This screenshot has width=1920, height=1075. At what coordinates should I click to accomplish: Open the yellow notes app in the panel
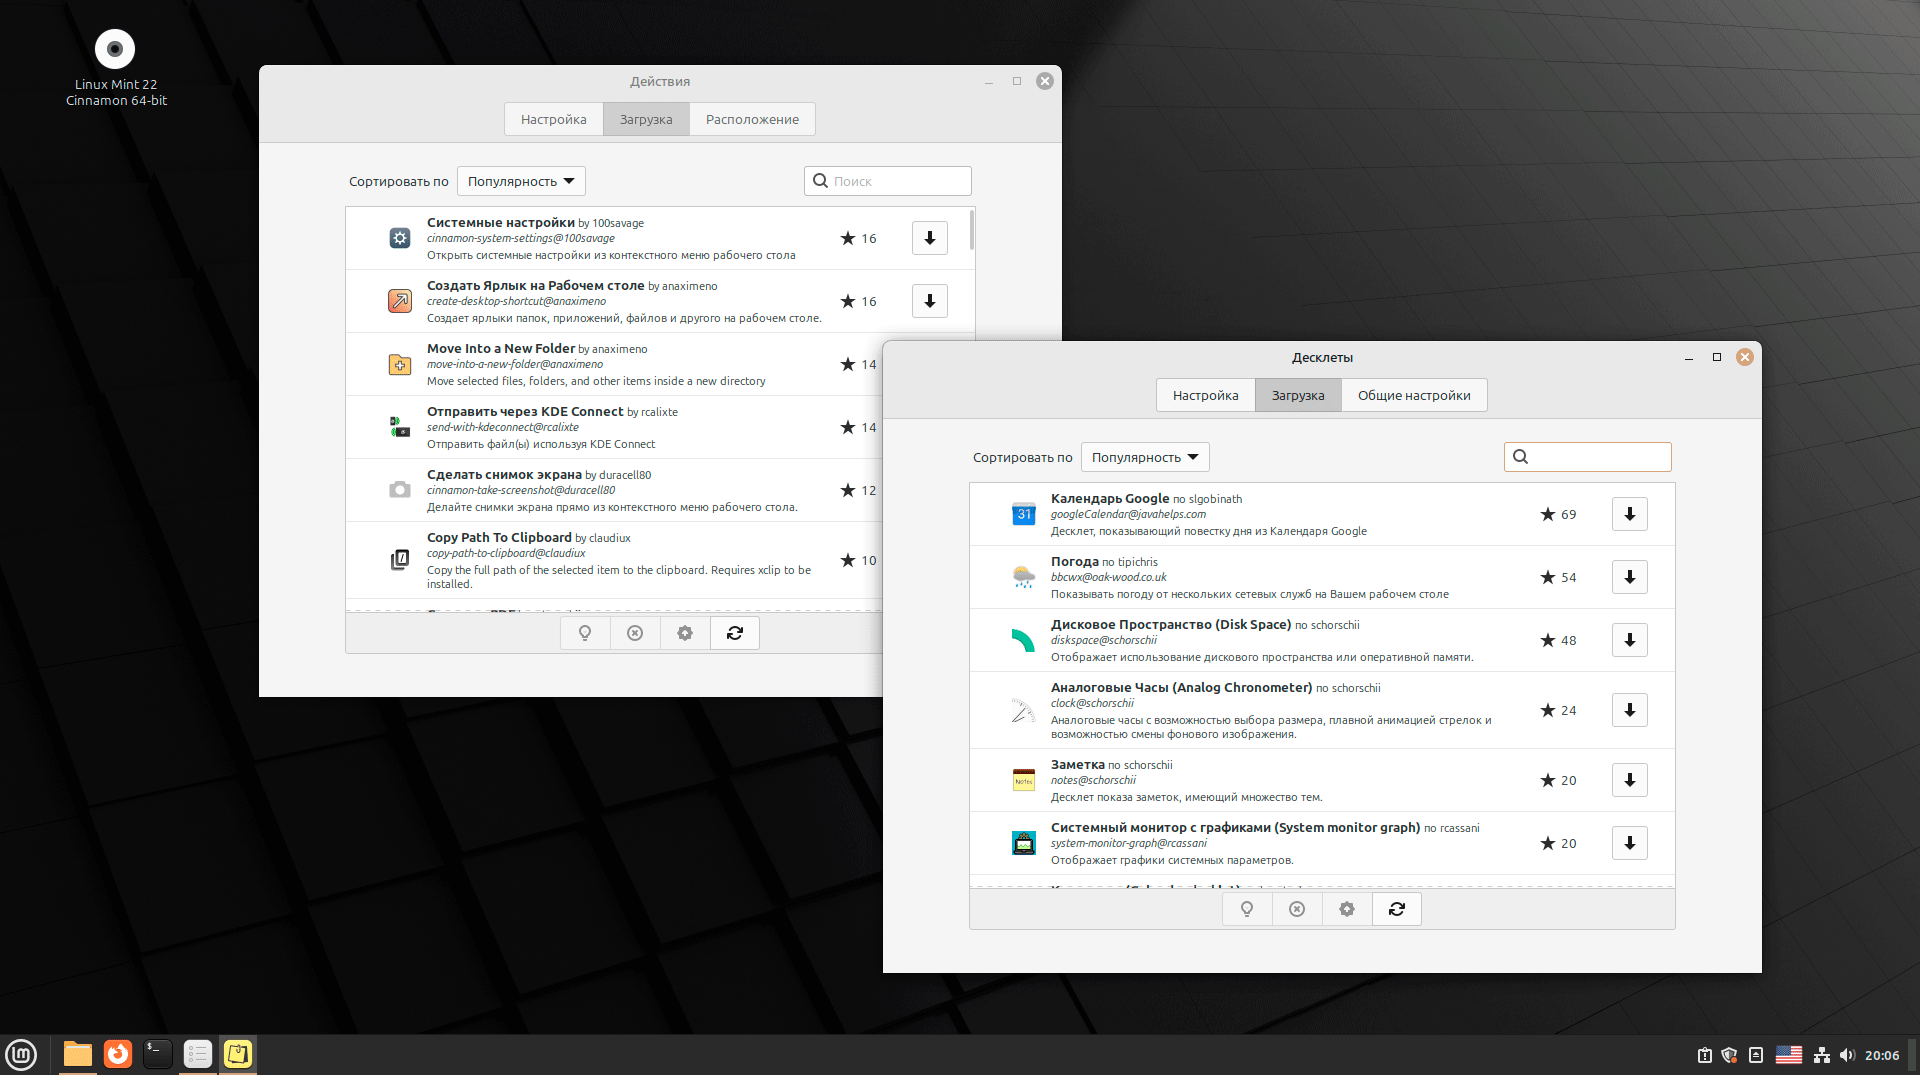pos(238,1054)
